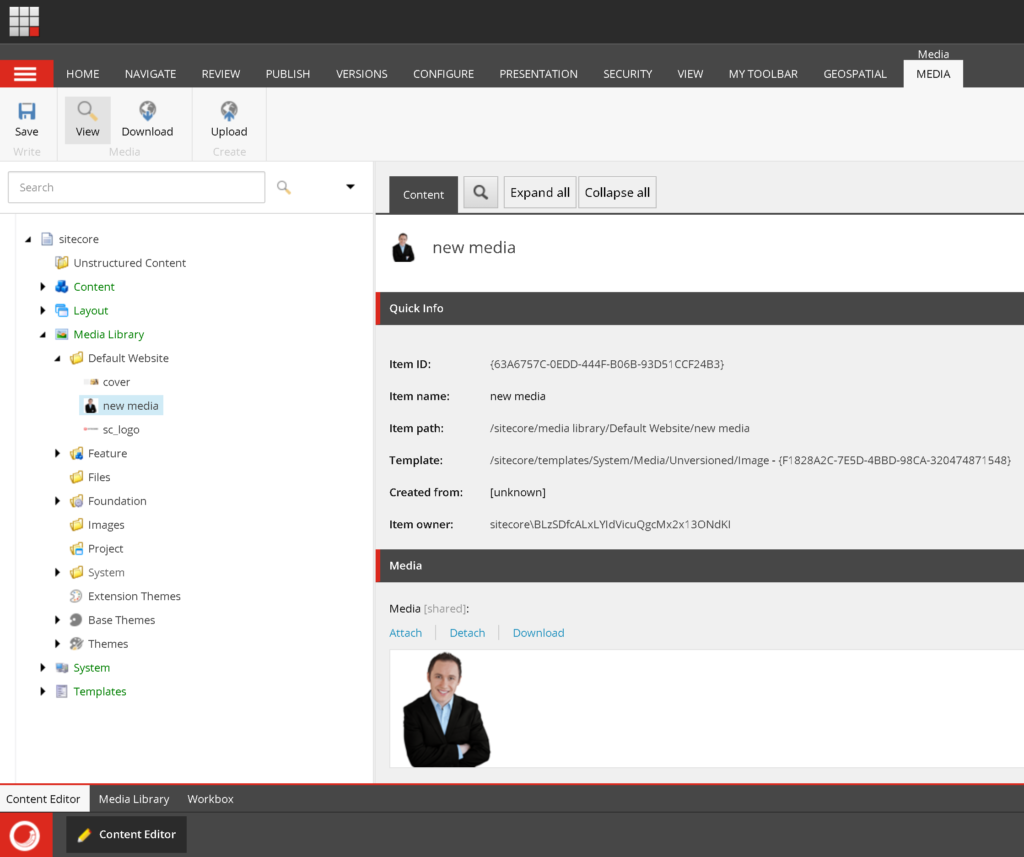Open the dropdown arrow near the search box
The width and height of the screenshot is (1024, 857).
(x=350, y=187)
